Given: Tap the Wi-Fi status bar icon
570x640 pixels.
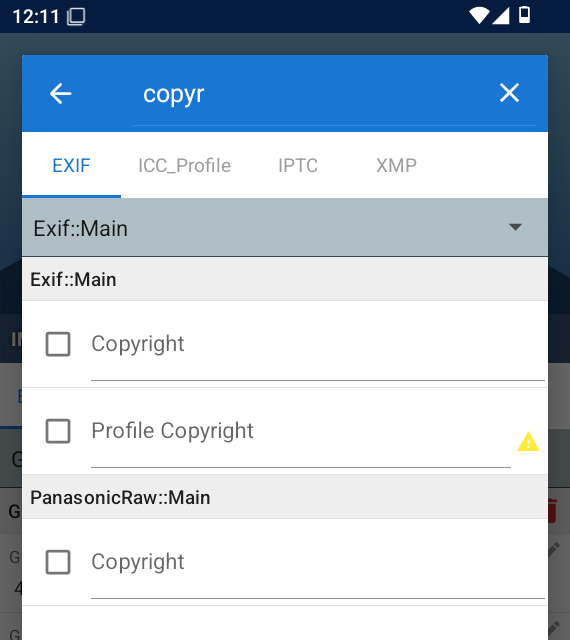Looking at the screenshot, I should pos(479,16).
